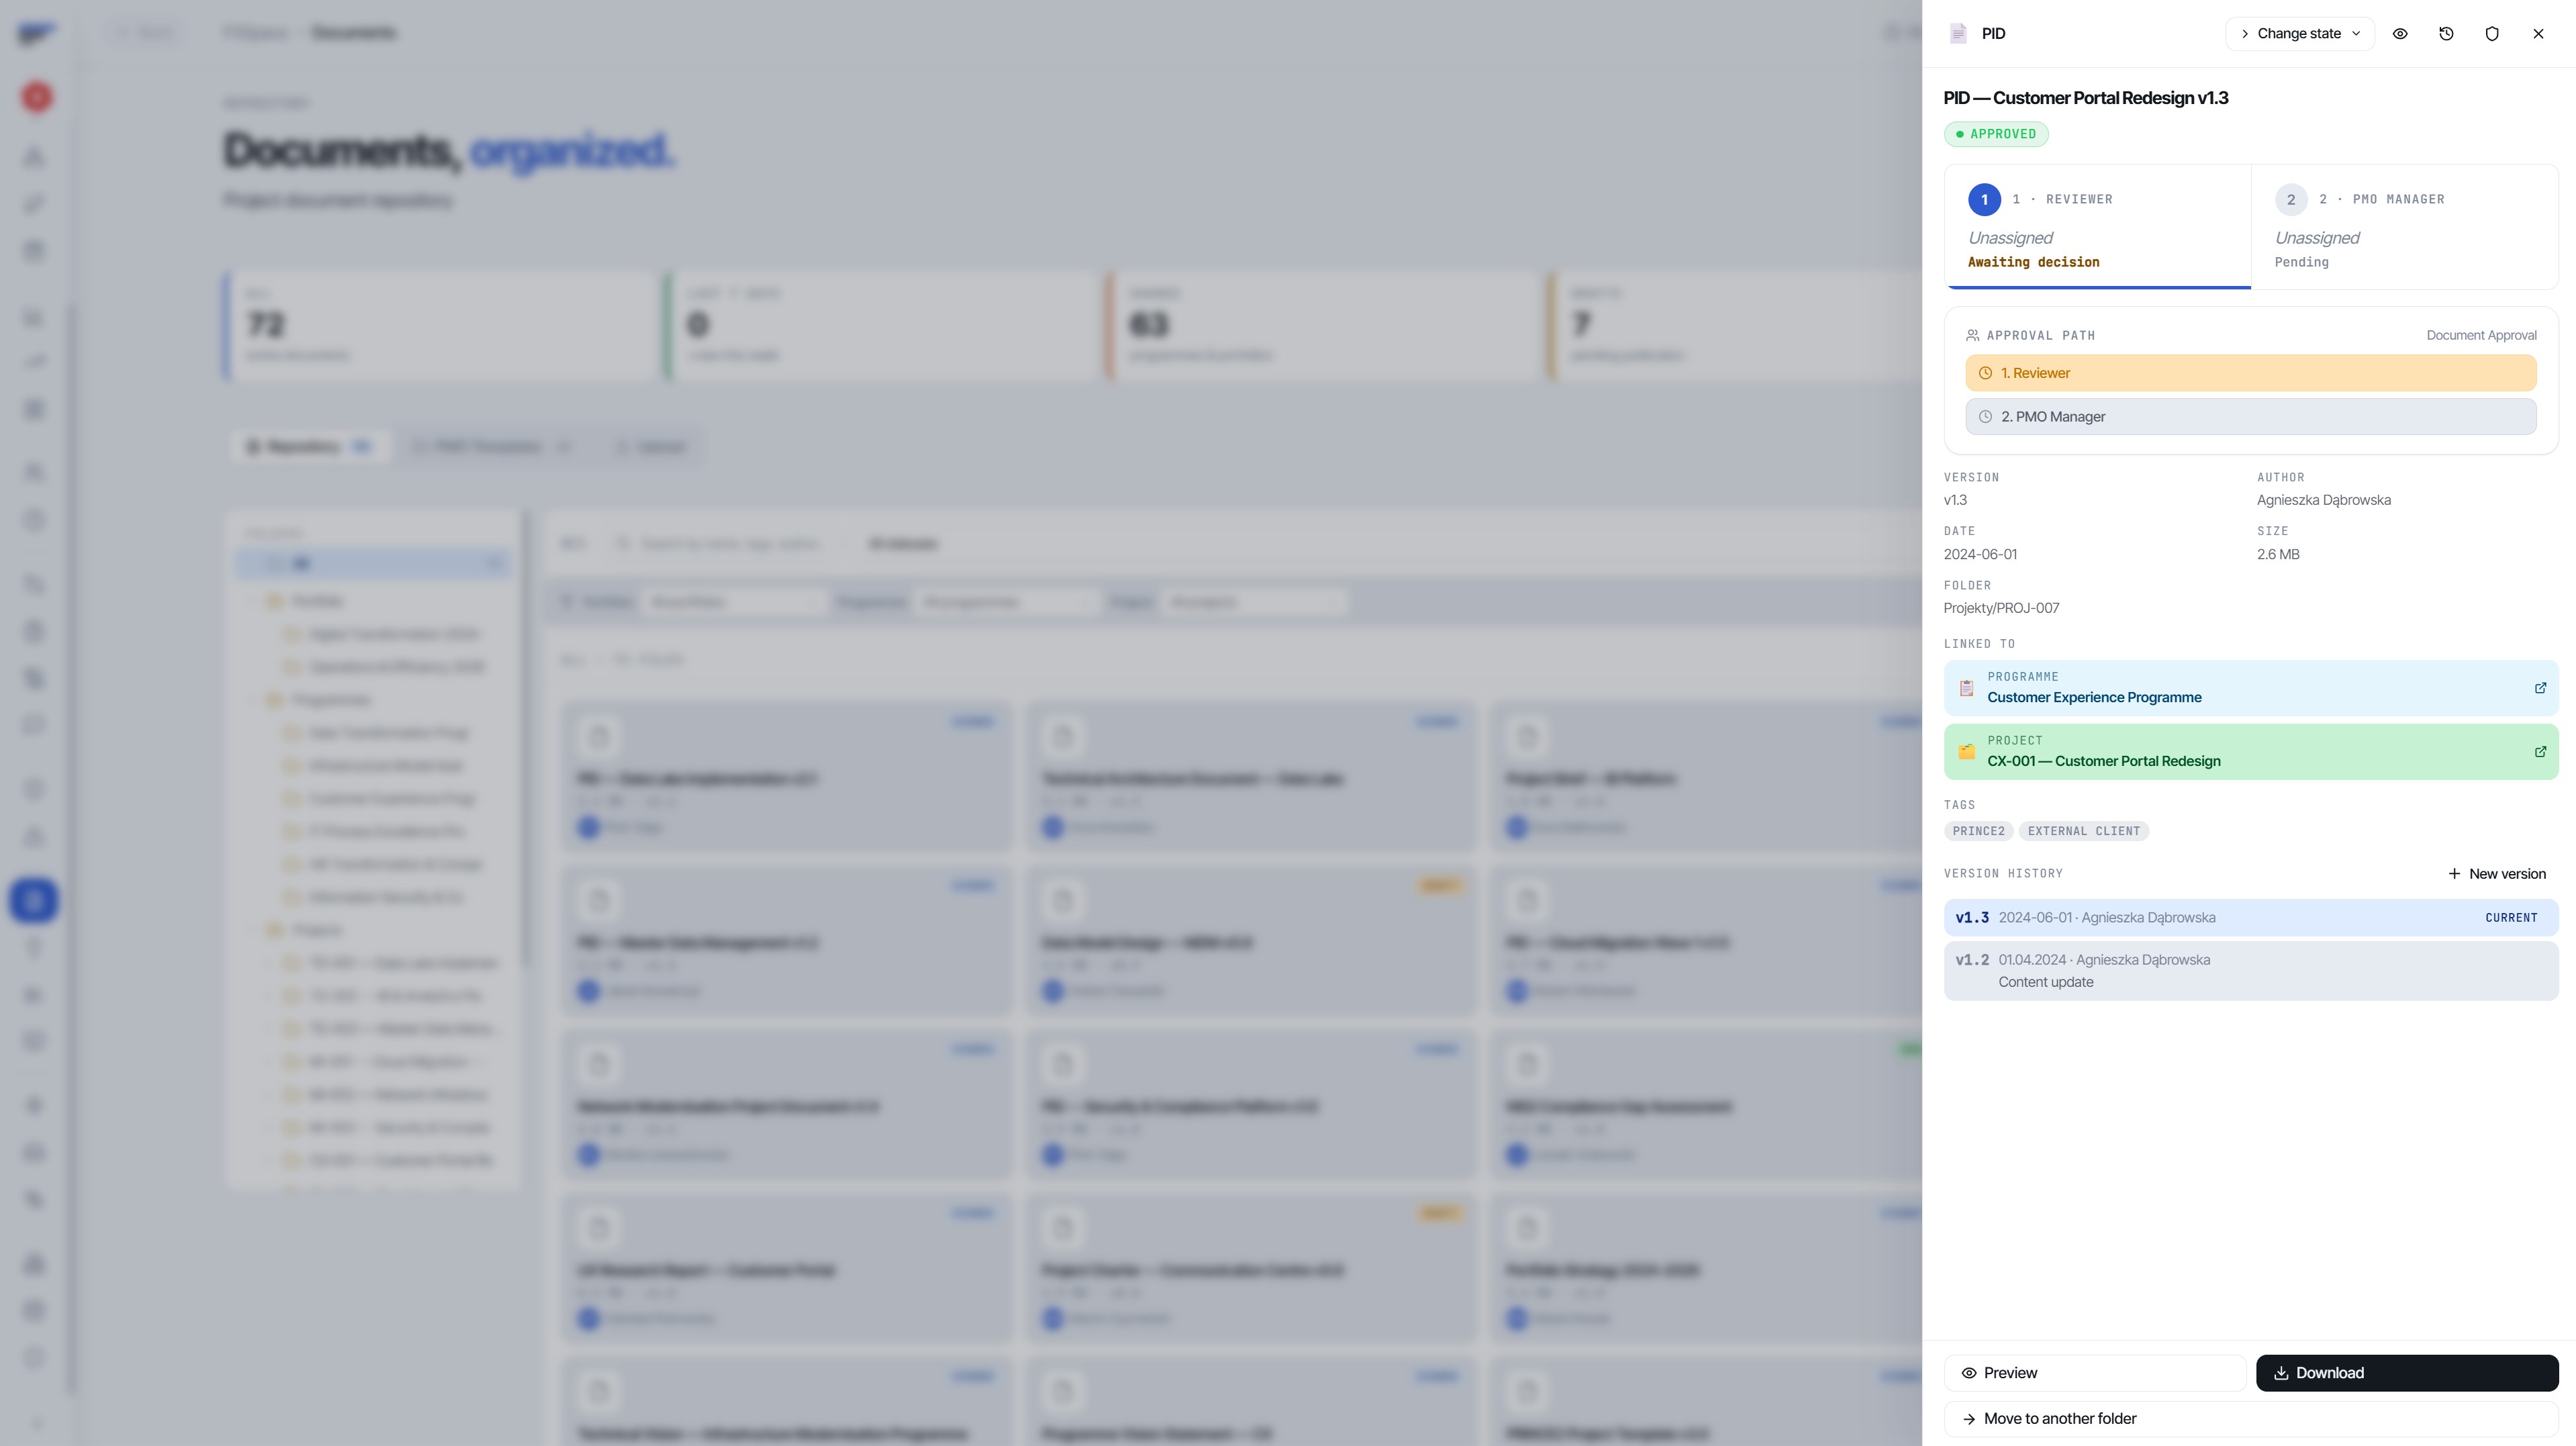Click Move to another folder
The image size is (2576, 1446).
(x=2250, y=1418)
